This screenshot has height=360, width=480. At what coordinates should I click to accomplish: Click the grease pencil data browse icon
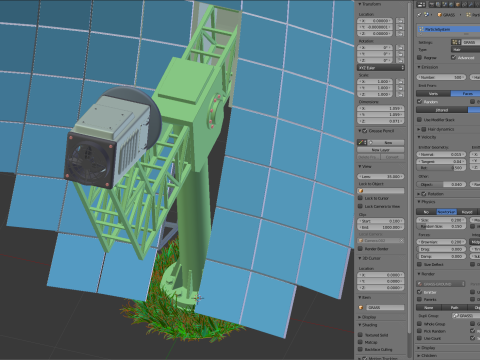coord(362,142)
